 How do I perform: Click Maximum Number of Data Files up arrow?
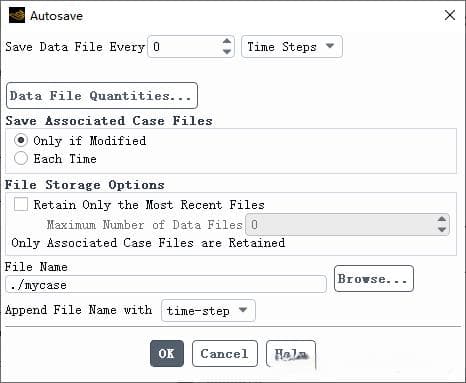[x=442, y=219]
